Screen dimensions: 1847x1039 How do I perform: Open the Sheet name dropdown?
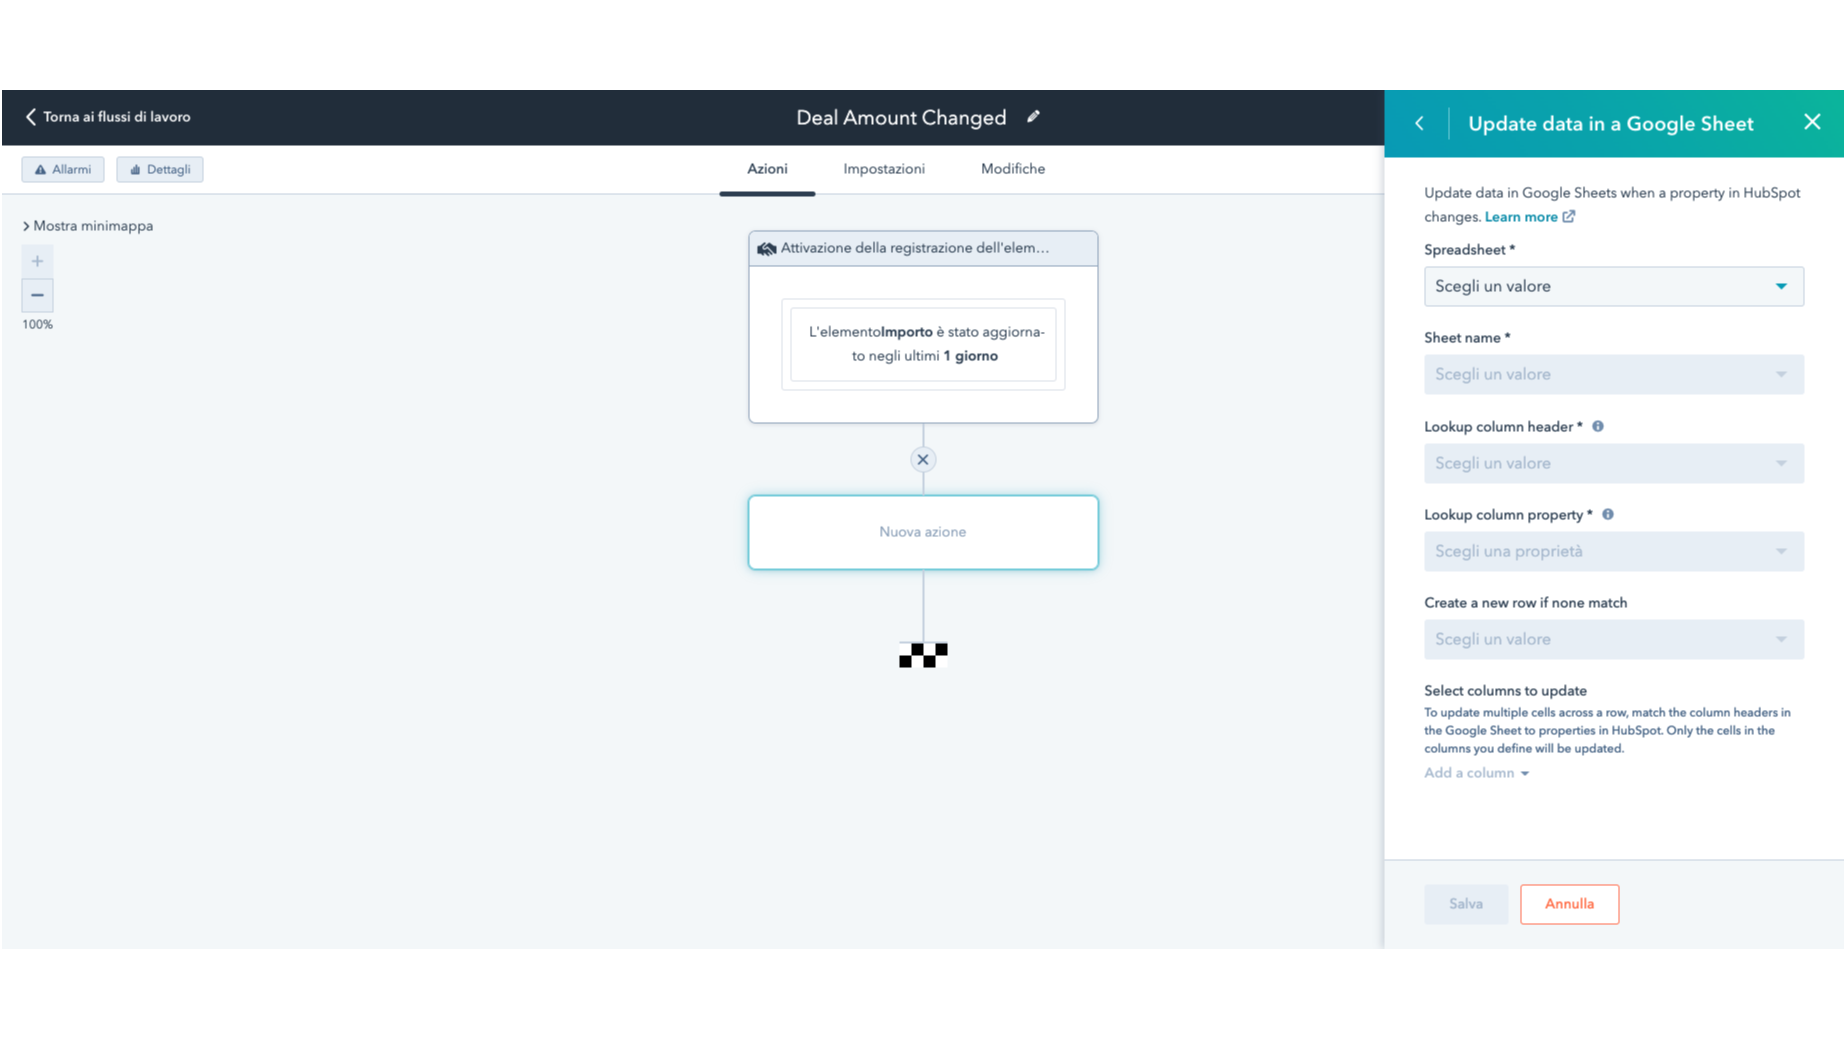click(x=1612, y=375)
